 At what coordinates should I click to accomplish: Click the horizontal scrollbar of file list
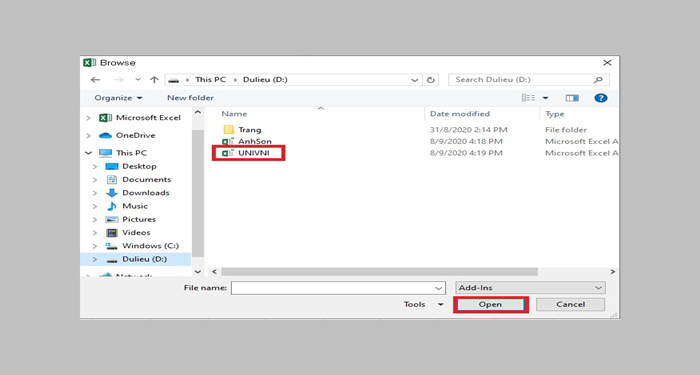click(379, 272)
